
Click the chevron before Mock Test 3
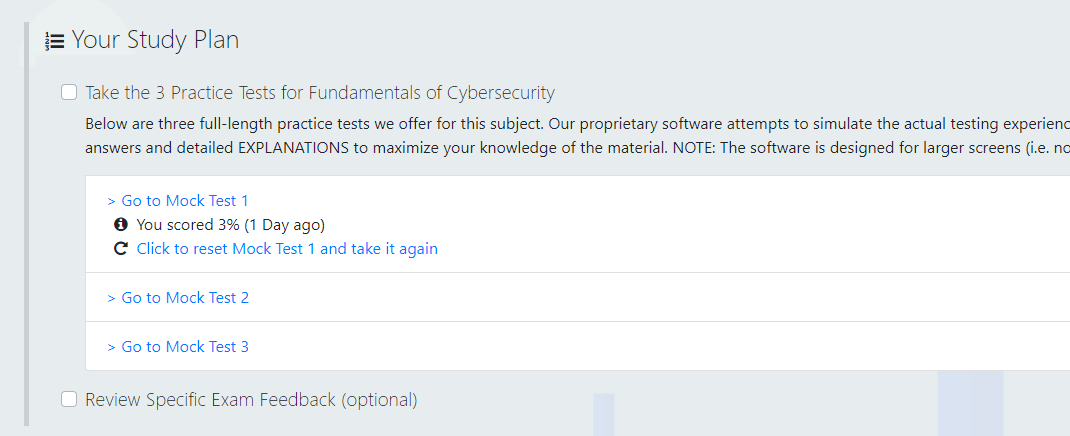[112, 347]
